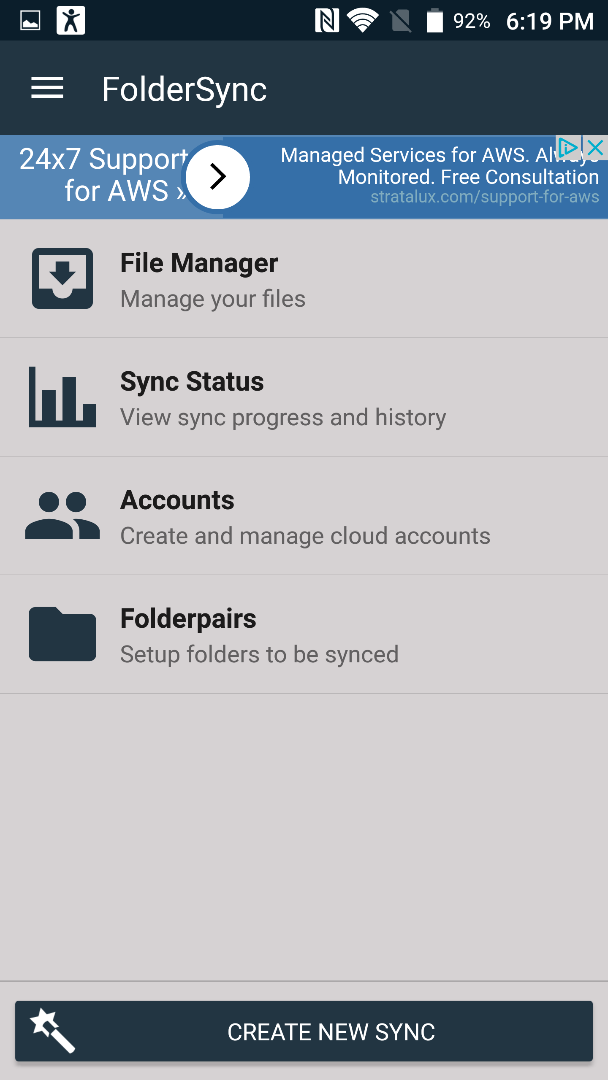Tap the battery status icon
Image resolution: width=608 pixels, height=1080 pixels.
click(x=434, y=21)
